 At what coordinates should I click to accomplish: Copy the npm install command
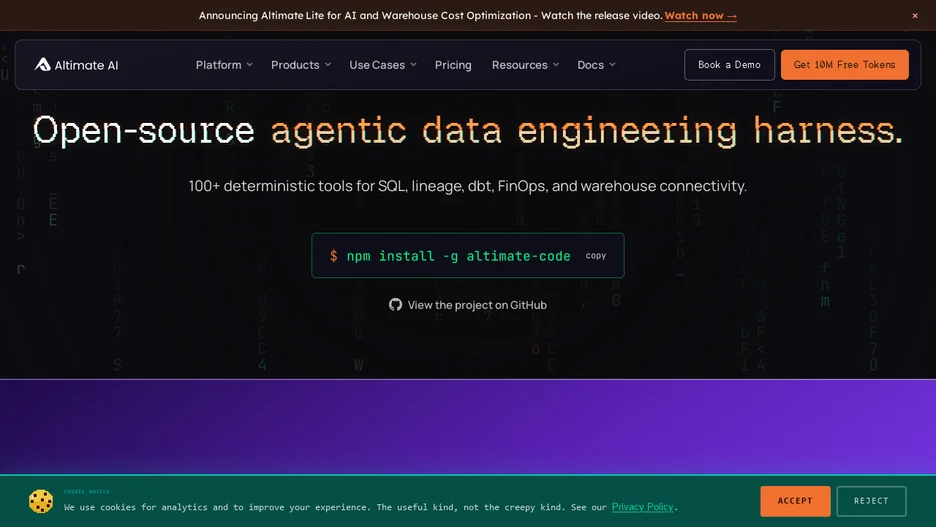tap(595, 255)
